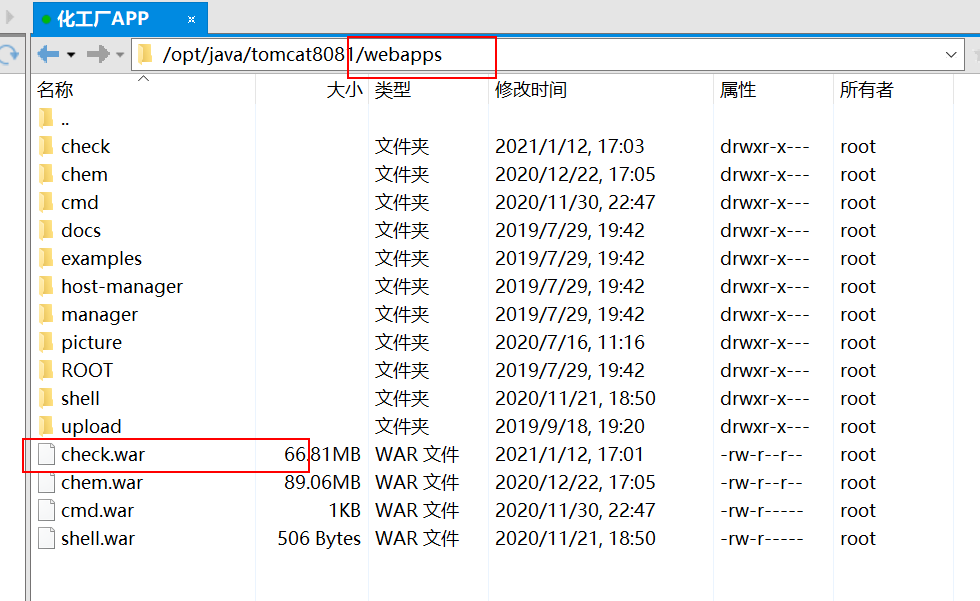Select the check folder icon
Viewport: 980px width, 601px height.
pos(46,146)
